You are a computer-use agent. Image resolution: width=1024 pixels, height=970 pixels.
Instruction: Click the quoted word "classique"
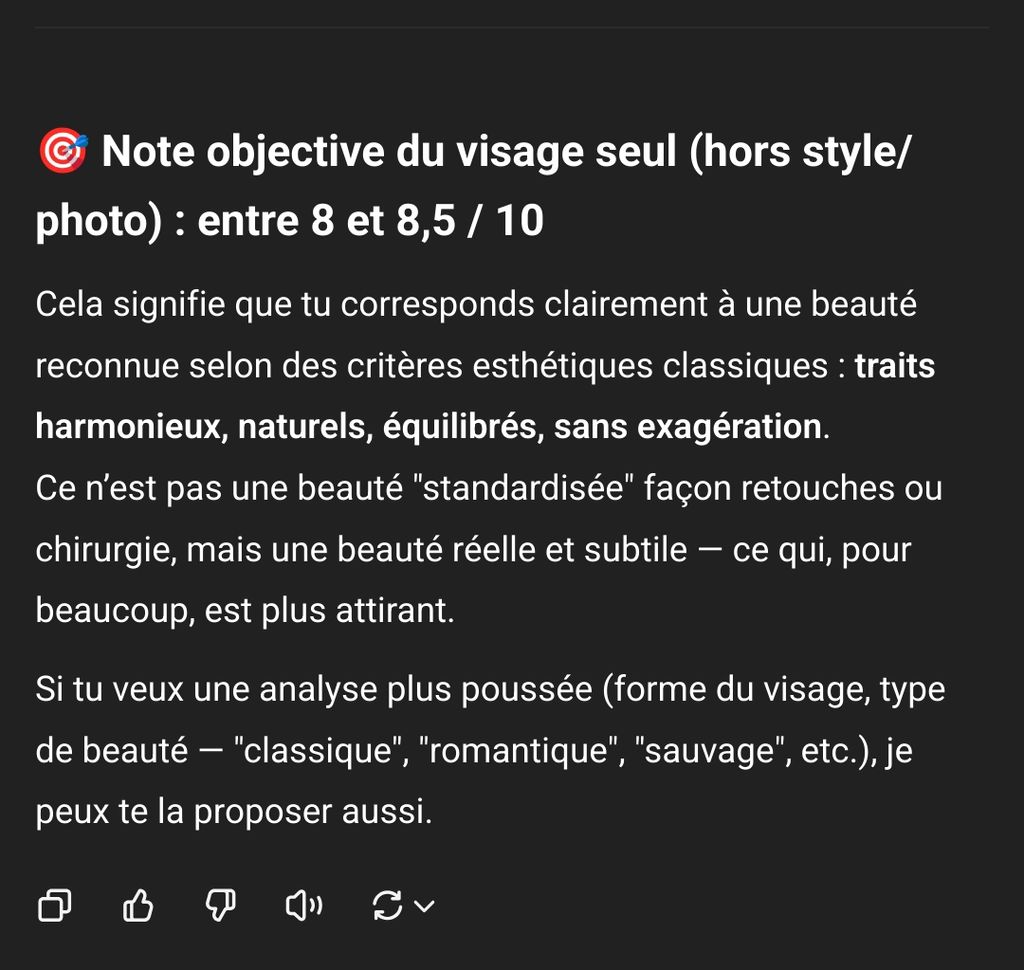pyautogui.click(x=321, y=751)
